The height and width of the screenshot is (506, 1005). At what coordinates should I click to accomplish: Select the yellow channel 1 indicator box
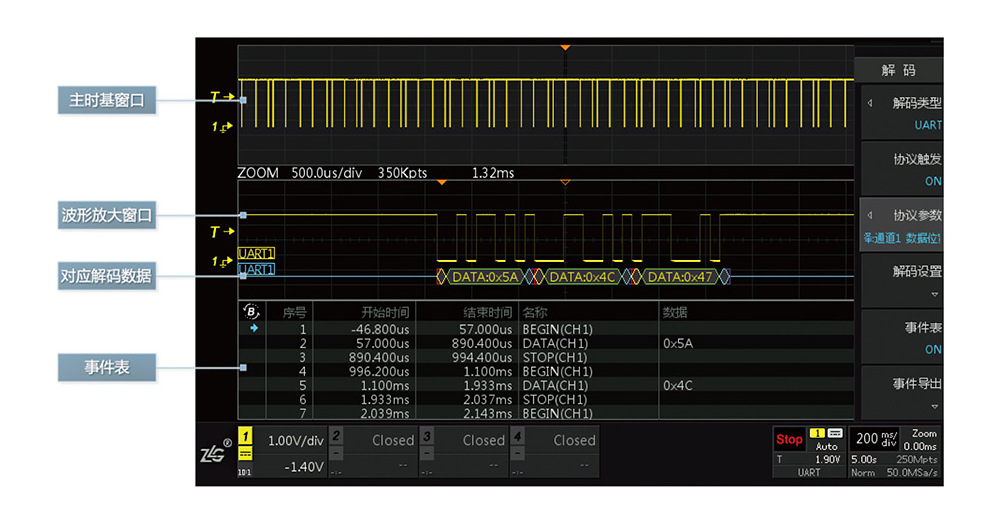point(245,437)
